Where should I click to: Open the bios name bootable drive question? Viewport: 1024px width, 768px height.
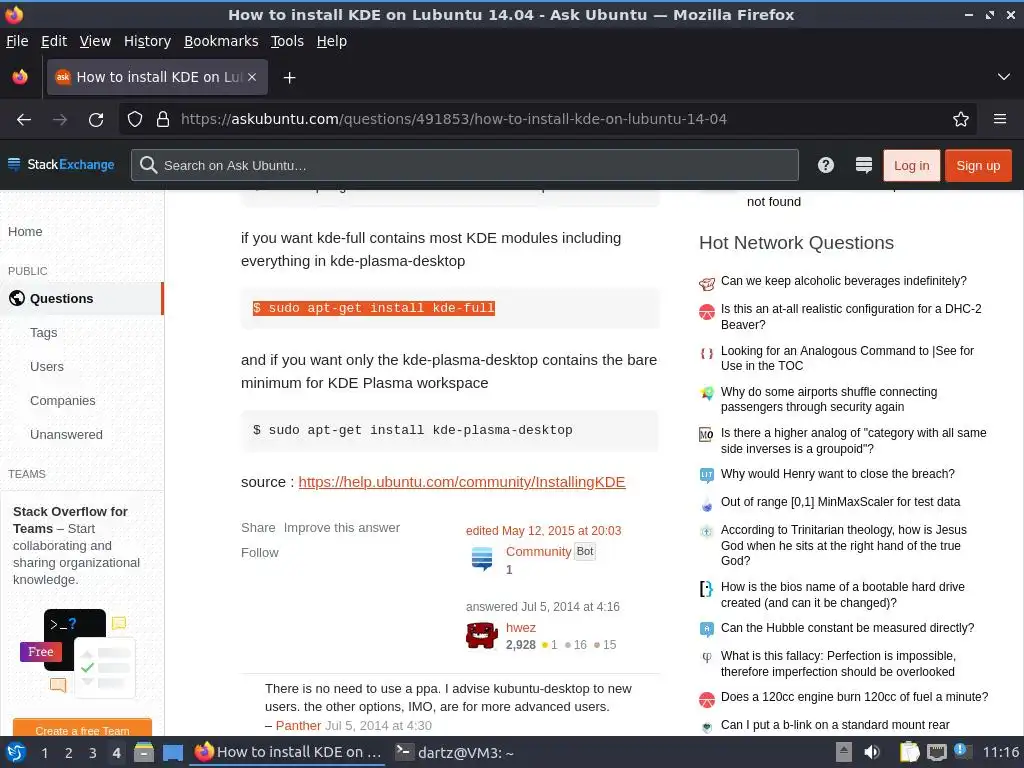[x=842, y=594]
